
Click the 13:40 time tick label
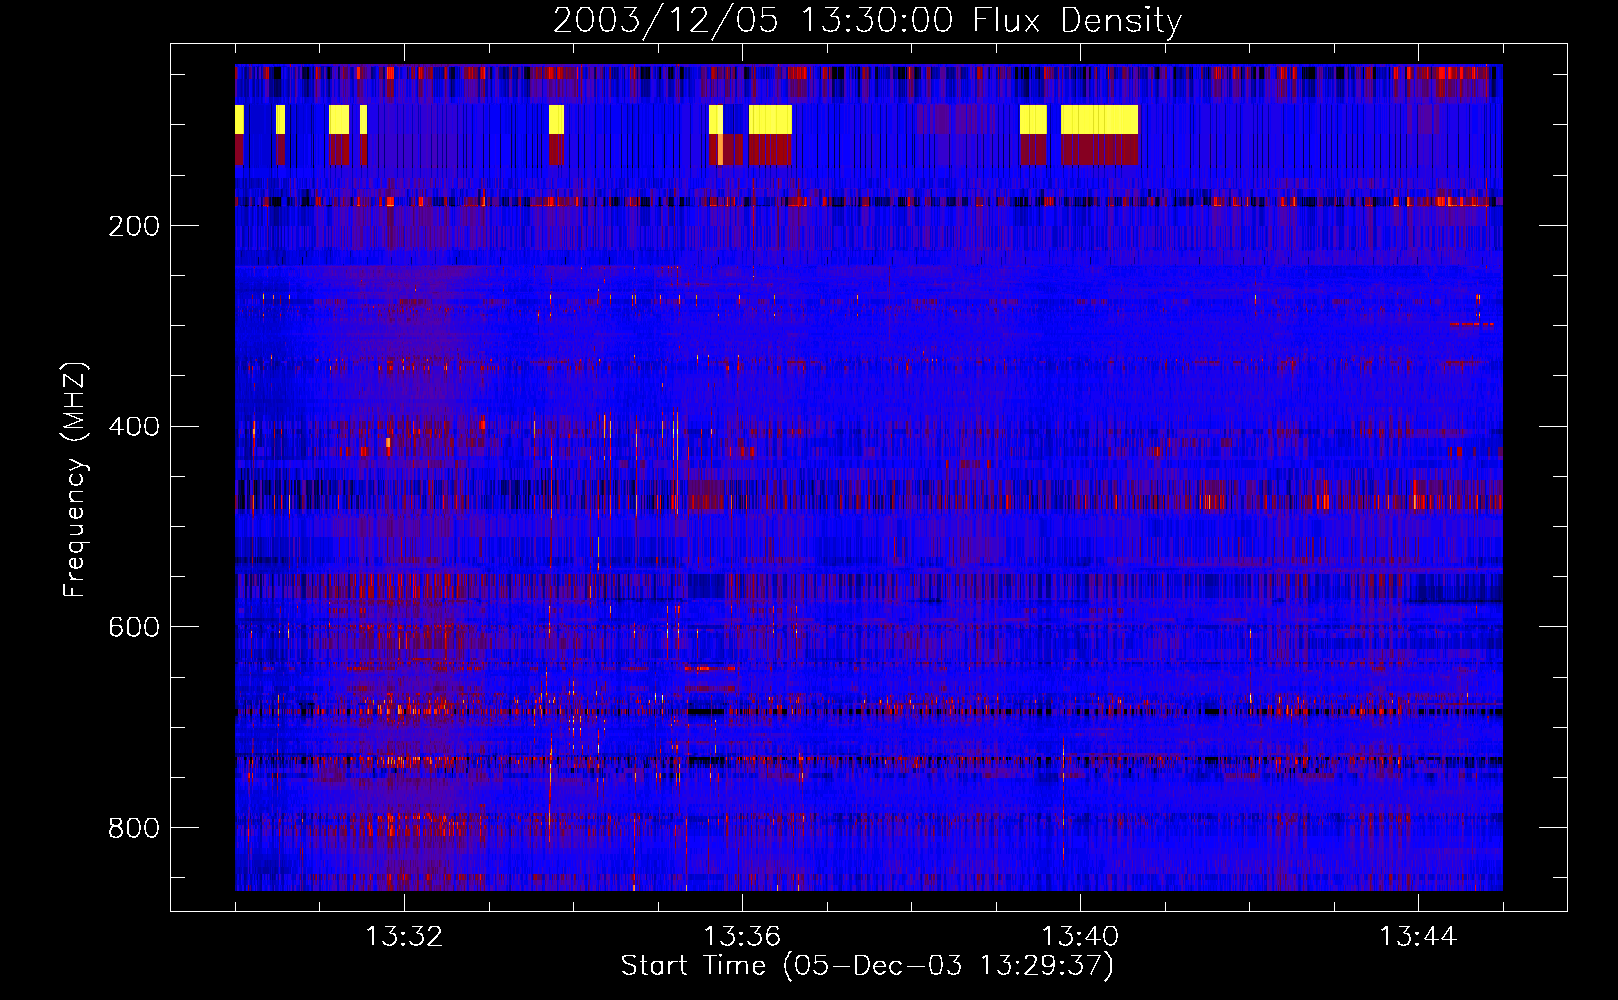pyautogui.click(x=1080, y=937)
